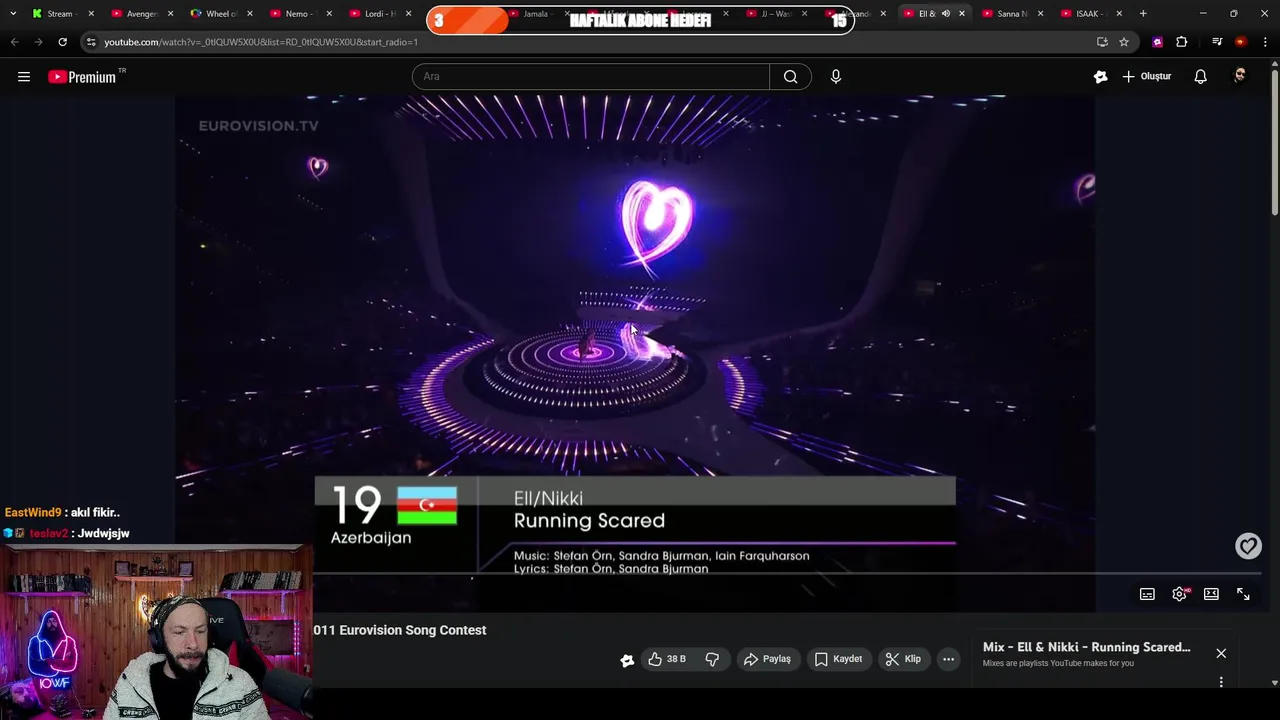Start voice search with microphone icon
Image resolution: width=1280 pixels, height=720 pixels.
click(836, 77)
